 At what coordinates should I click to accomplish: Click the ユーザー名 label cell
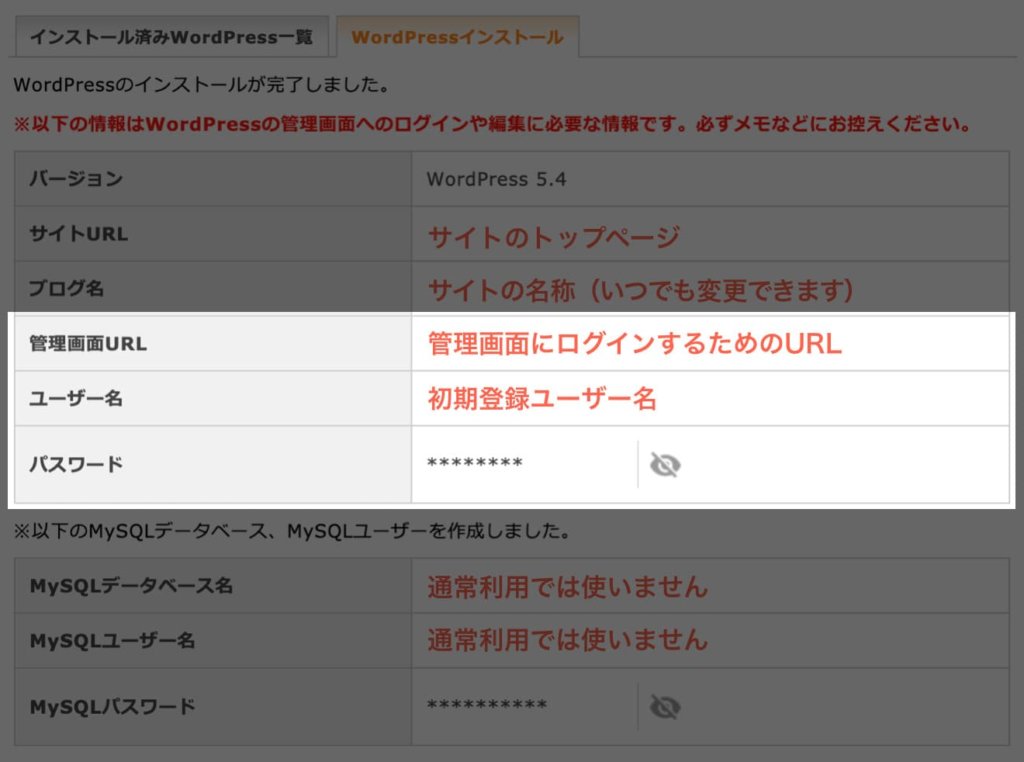(x=213, y=398)
